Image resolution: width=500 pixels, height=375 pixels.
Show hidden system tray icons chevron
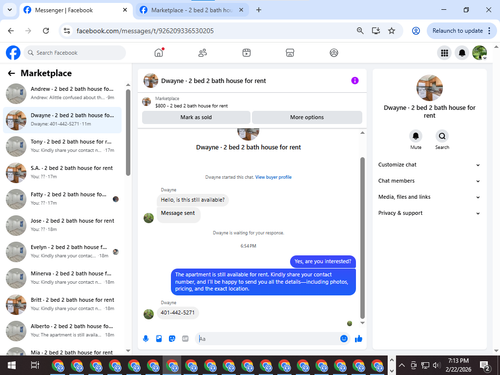[402, 365]
